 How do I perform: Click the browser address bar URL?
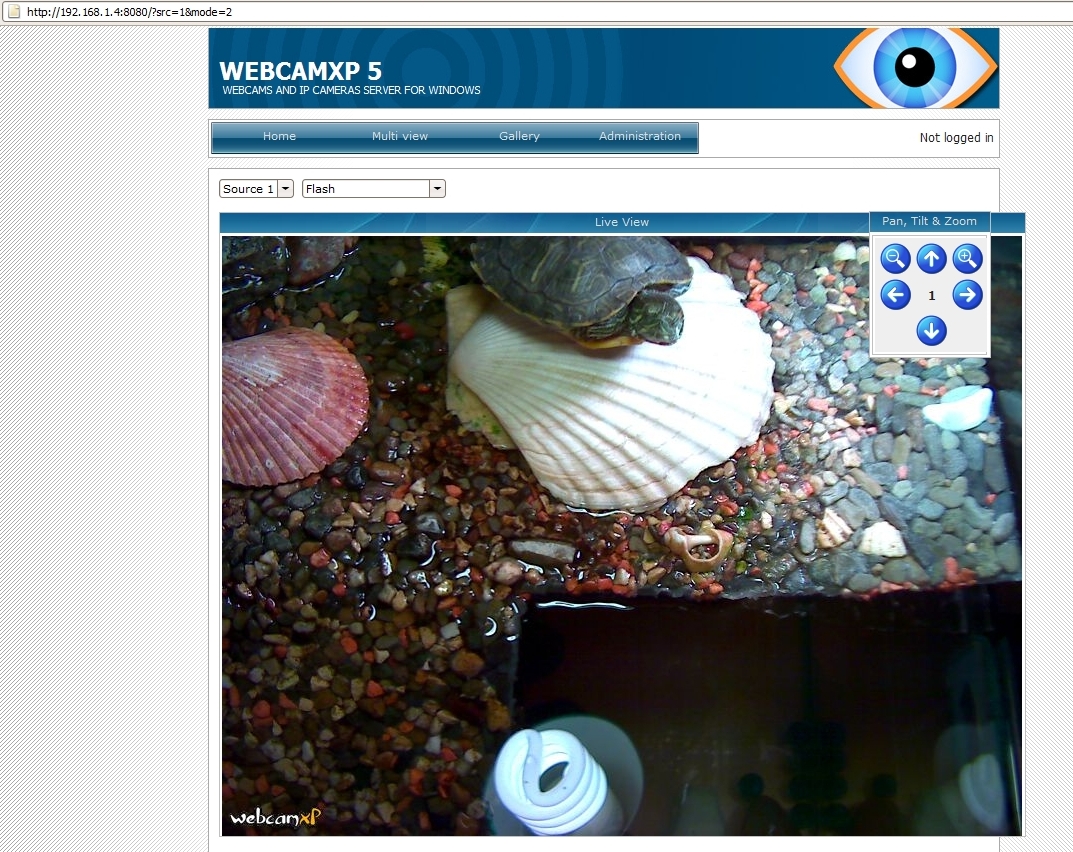click(x=129, y=12)
